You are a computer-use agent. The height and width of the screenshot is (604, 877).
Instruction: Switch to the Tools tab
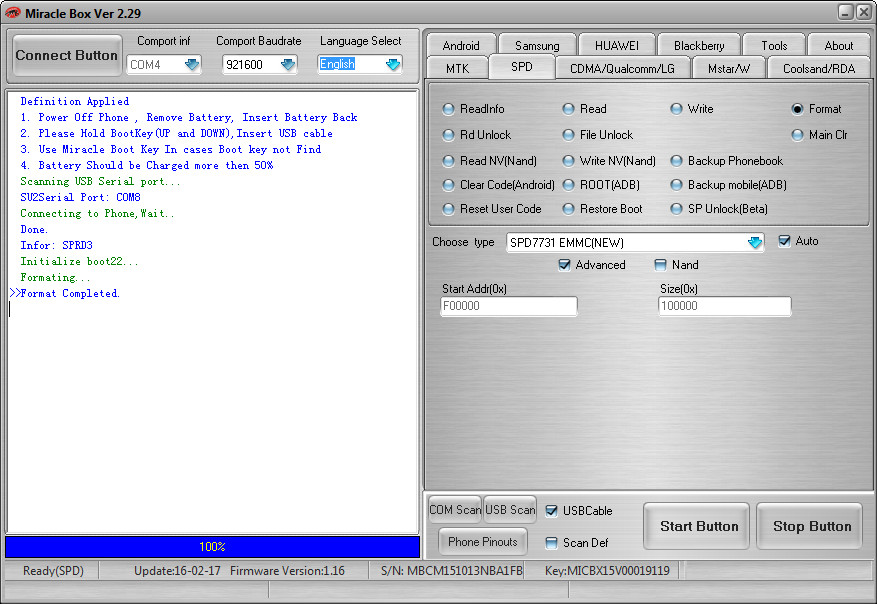coord(774,45)
